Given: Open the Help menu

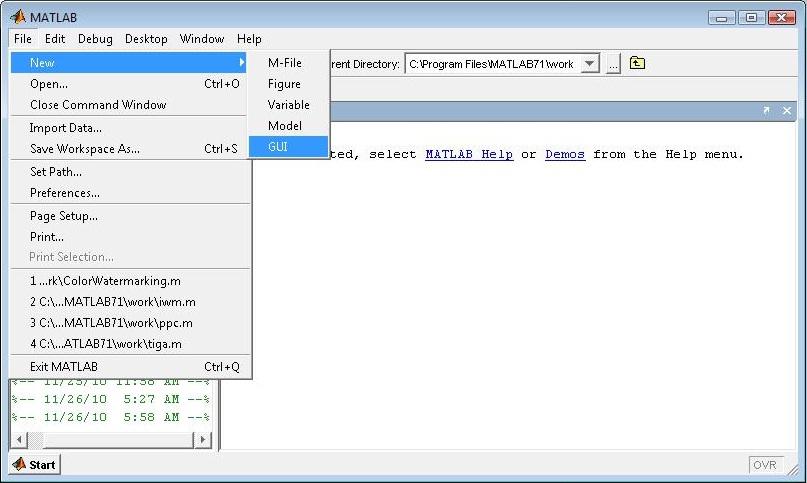Looking at the screenshot, I should click(x=249, y=39).
